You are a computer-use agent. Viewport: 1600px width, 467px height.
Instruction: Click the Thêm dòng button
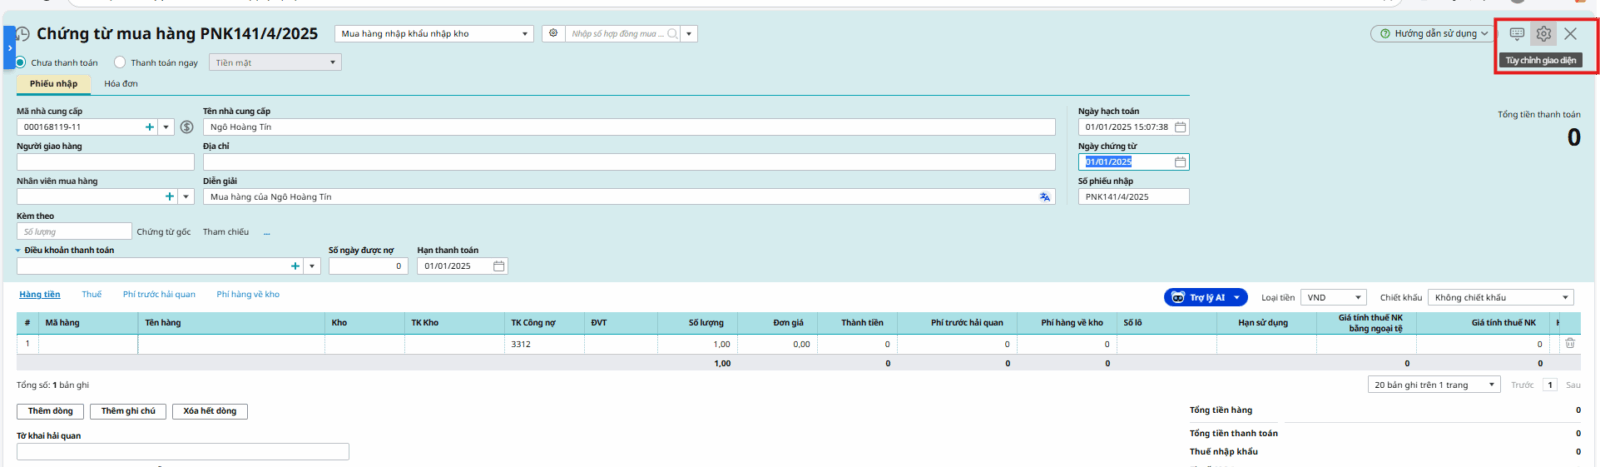[x=50, y=411]
